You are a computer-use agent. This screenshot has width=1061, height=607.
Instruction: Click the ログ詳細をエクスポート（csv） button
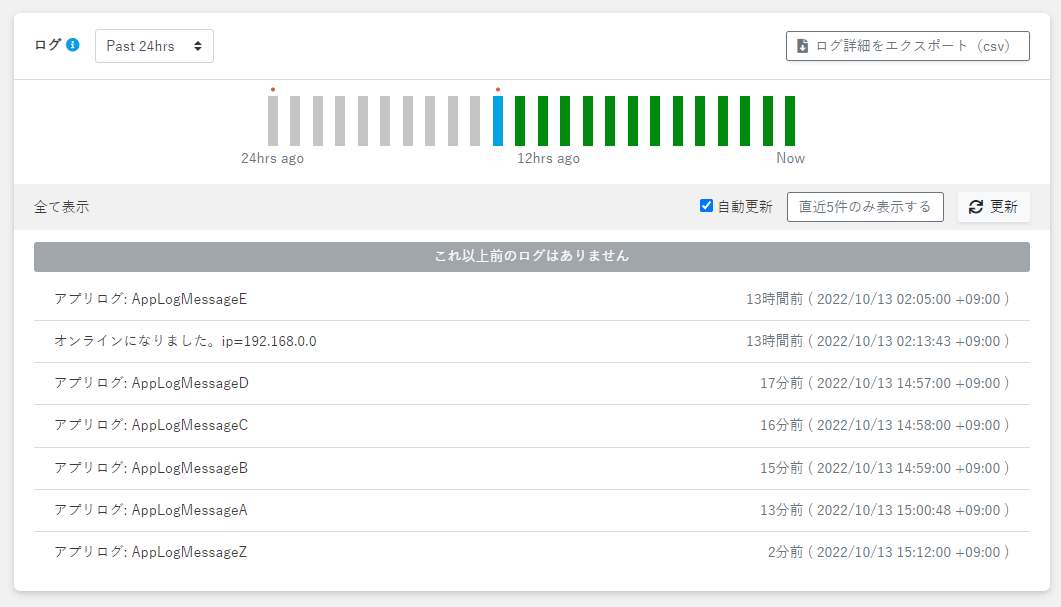907,46
